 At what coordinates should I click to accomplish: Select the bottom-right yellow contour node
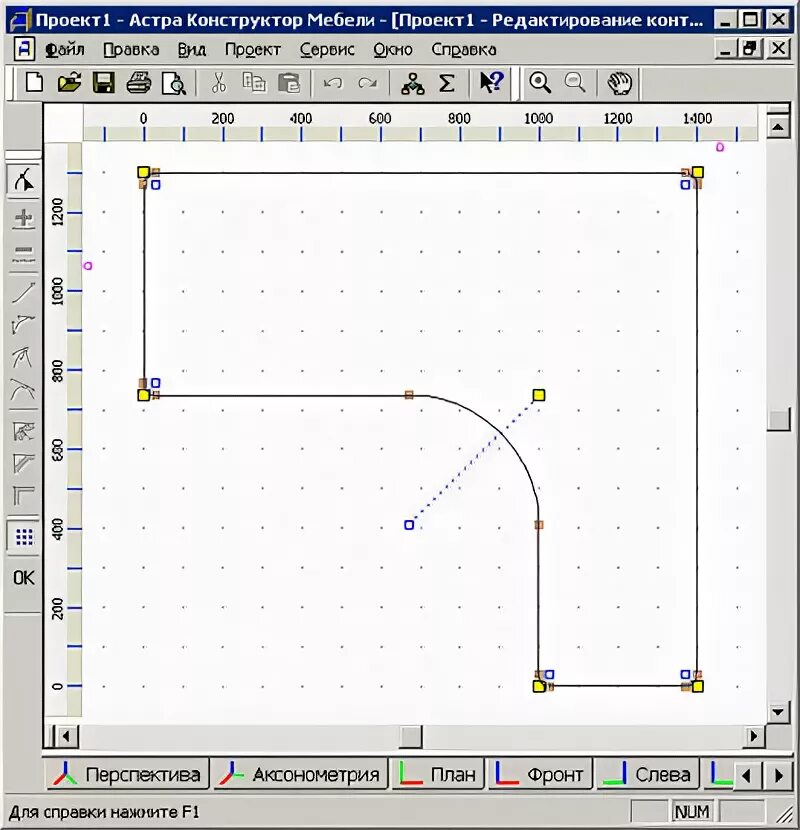click(697, 687)
